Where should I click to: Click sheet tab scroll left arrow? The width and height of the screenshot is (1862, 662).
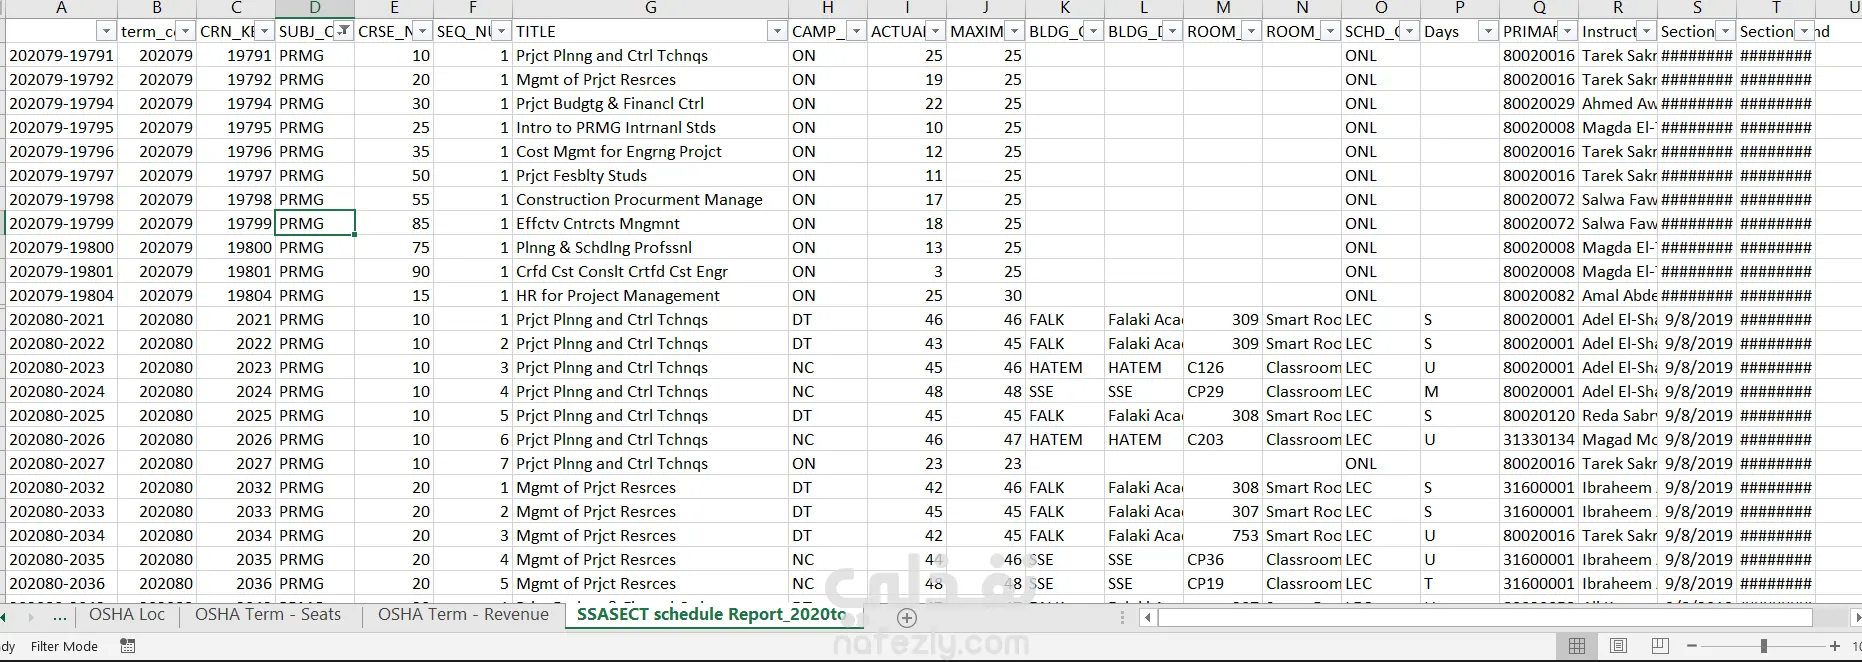point(4,617)
